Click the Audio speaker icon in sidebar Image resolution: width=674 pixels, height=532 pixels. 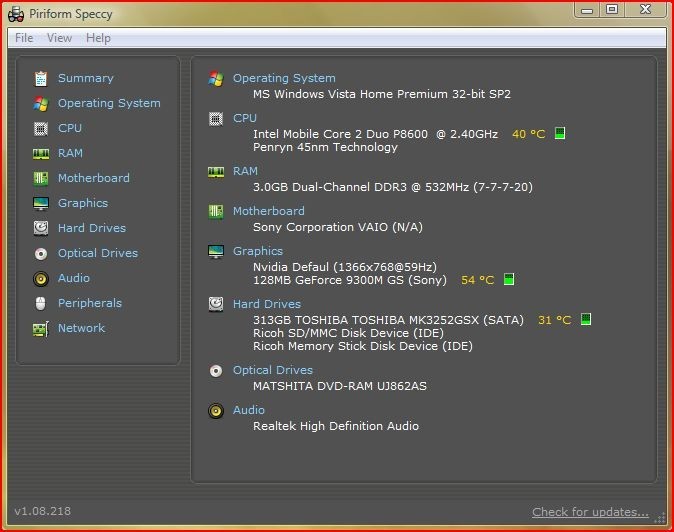point(41,278)
